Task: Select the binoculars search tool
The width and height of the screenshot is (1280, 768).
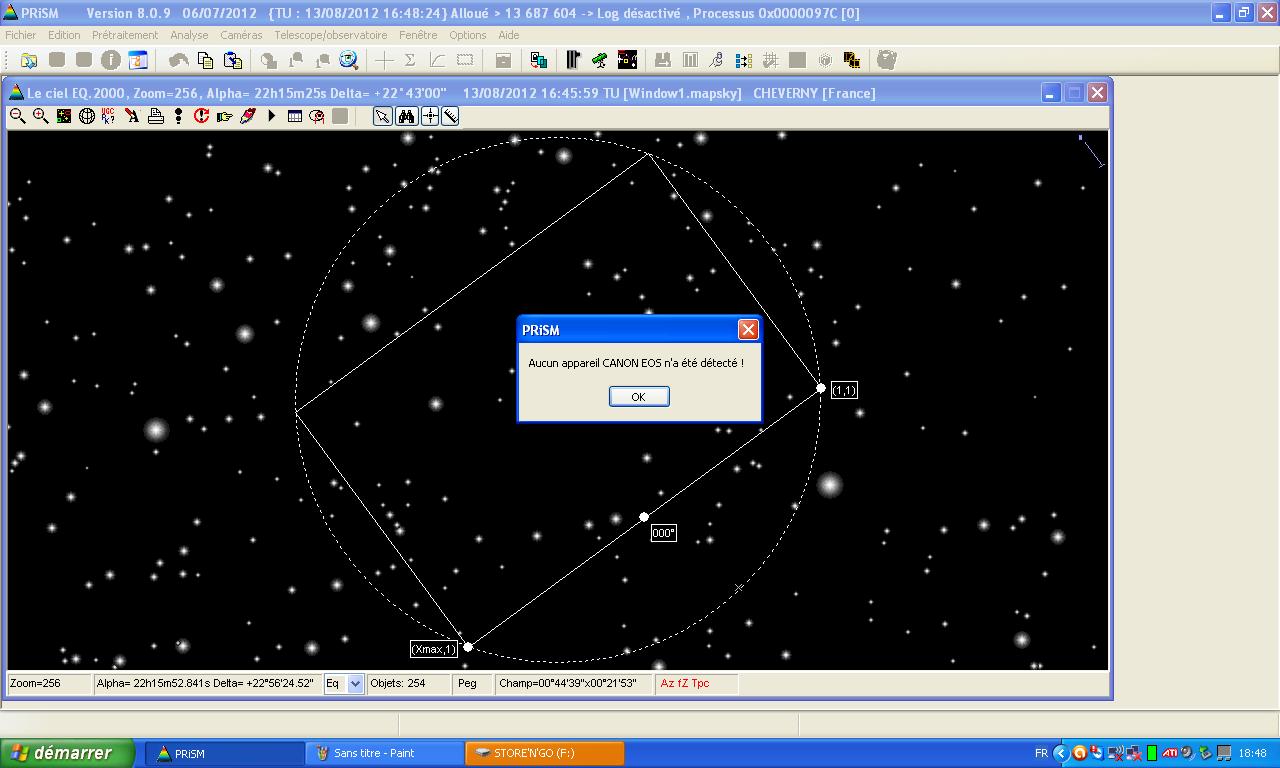Action: [x=406, y=116]
